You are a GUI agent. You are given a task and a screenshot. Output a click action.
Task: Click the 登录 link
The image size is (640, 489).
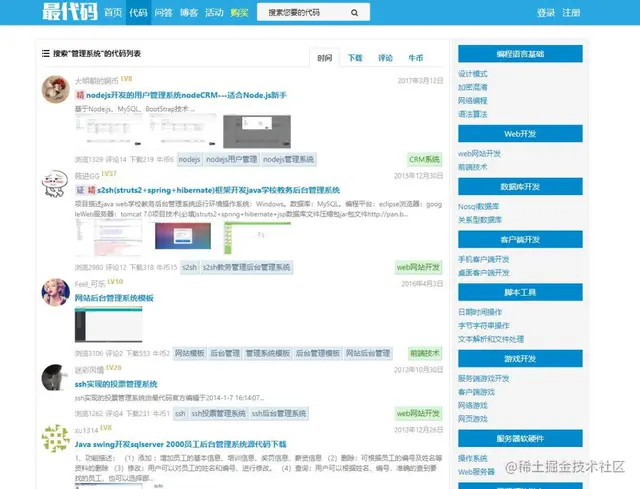tap(546, 13)
